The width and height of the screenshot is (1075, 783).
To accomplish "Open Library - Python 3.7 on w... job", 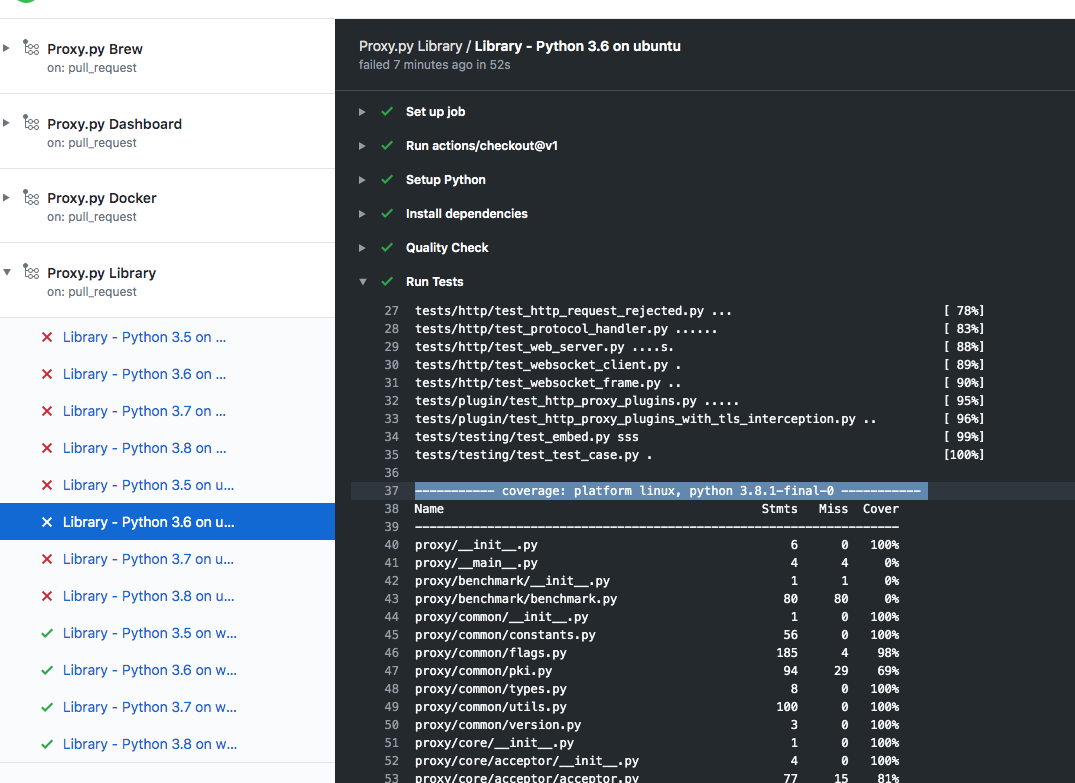I will [149, 707].
